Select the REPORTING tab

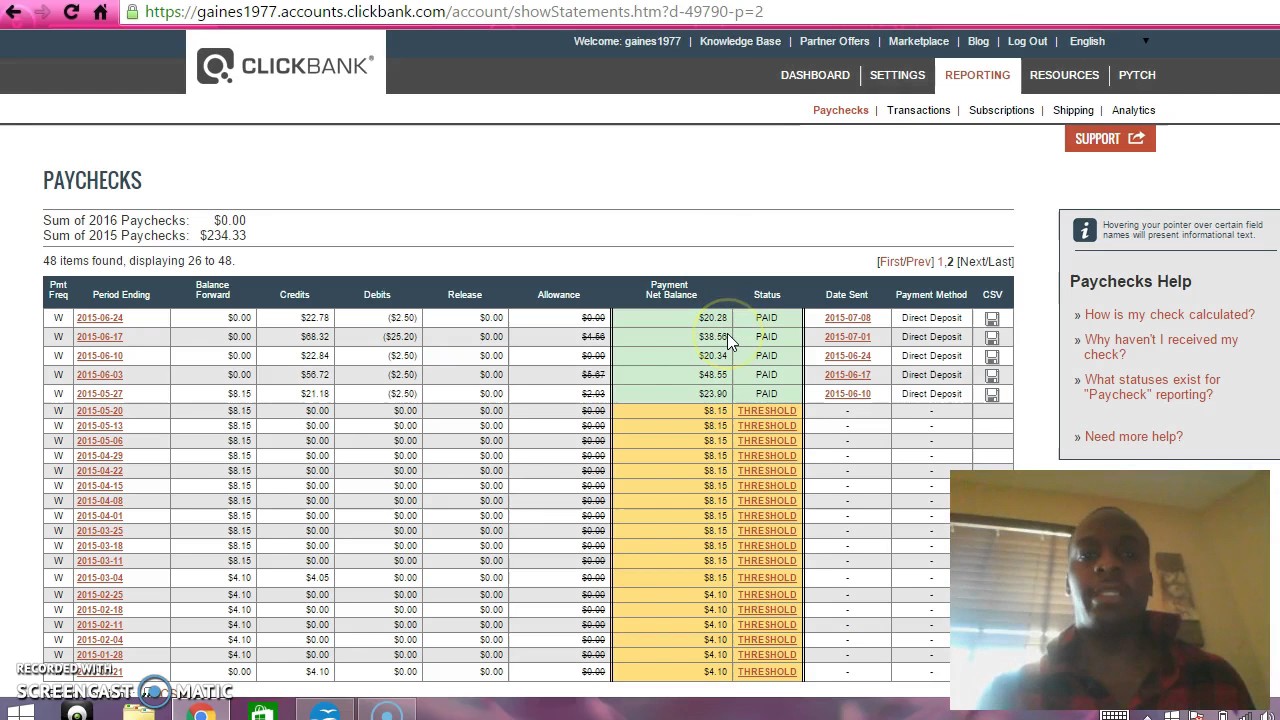pos(977,75)
